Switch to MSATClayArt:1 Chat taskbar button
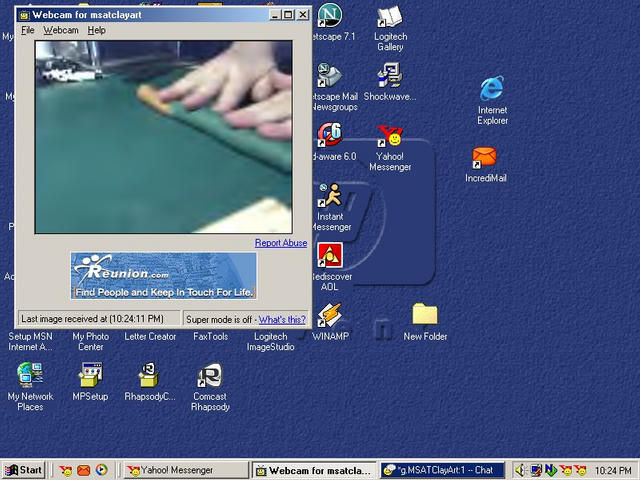 click(x=442, y=470)
